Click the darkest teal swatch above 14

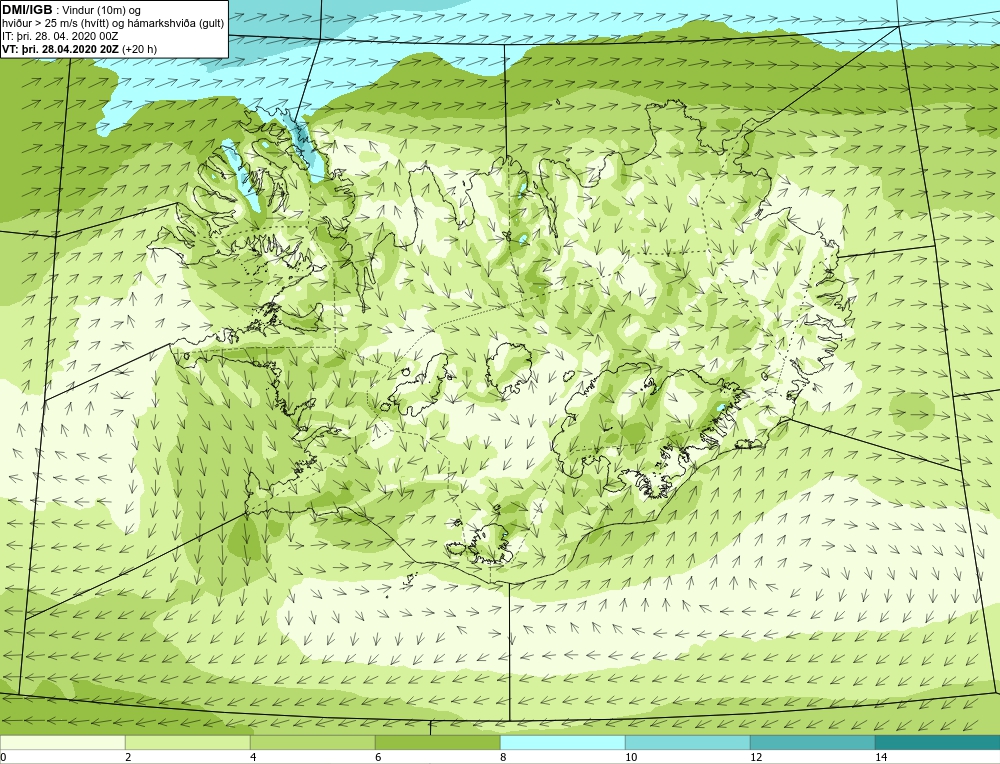pos(938,742)
